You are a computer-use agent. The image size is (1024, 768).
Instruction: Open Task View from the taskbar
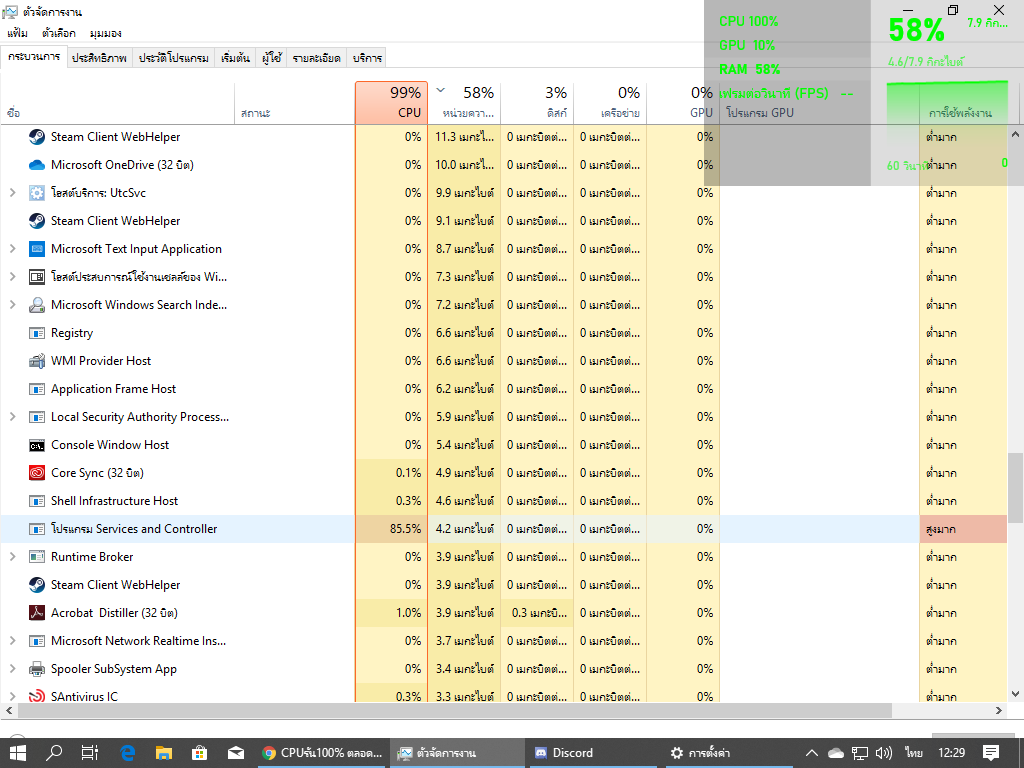pos(89,753)
